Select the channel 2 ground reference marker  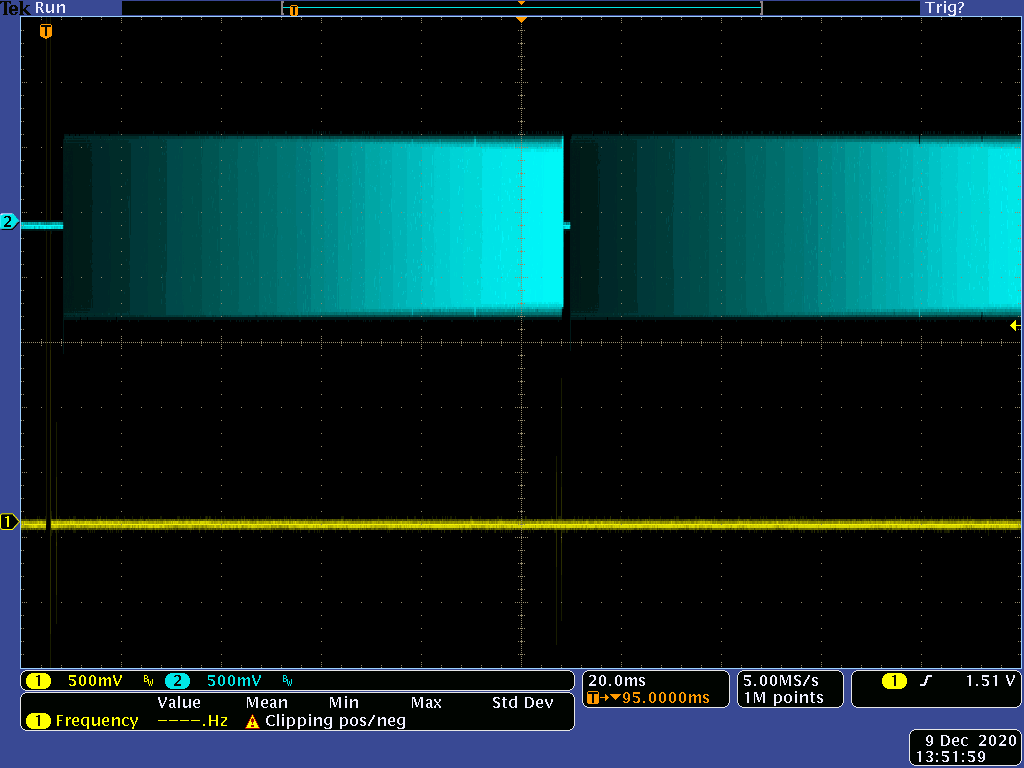[9, 222]
